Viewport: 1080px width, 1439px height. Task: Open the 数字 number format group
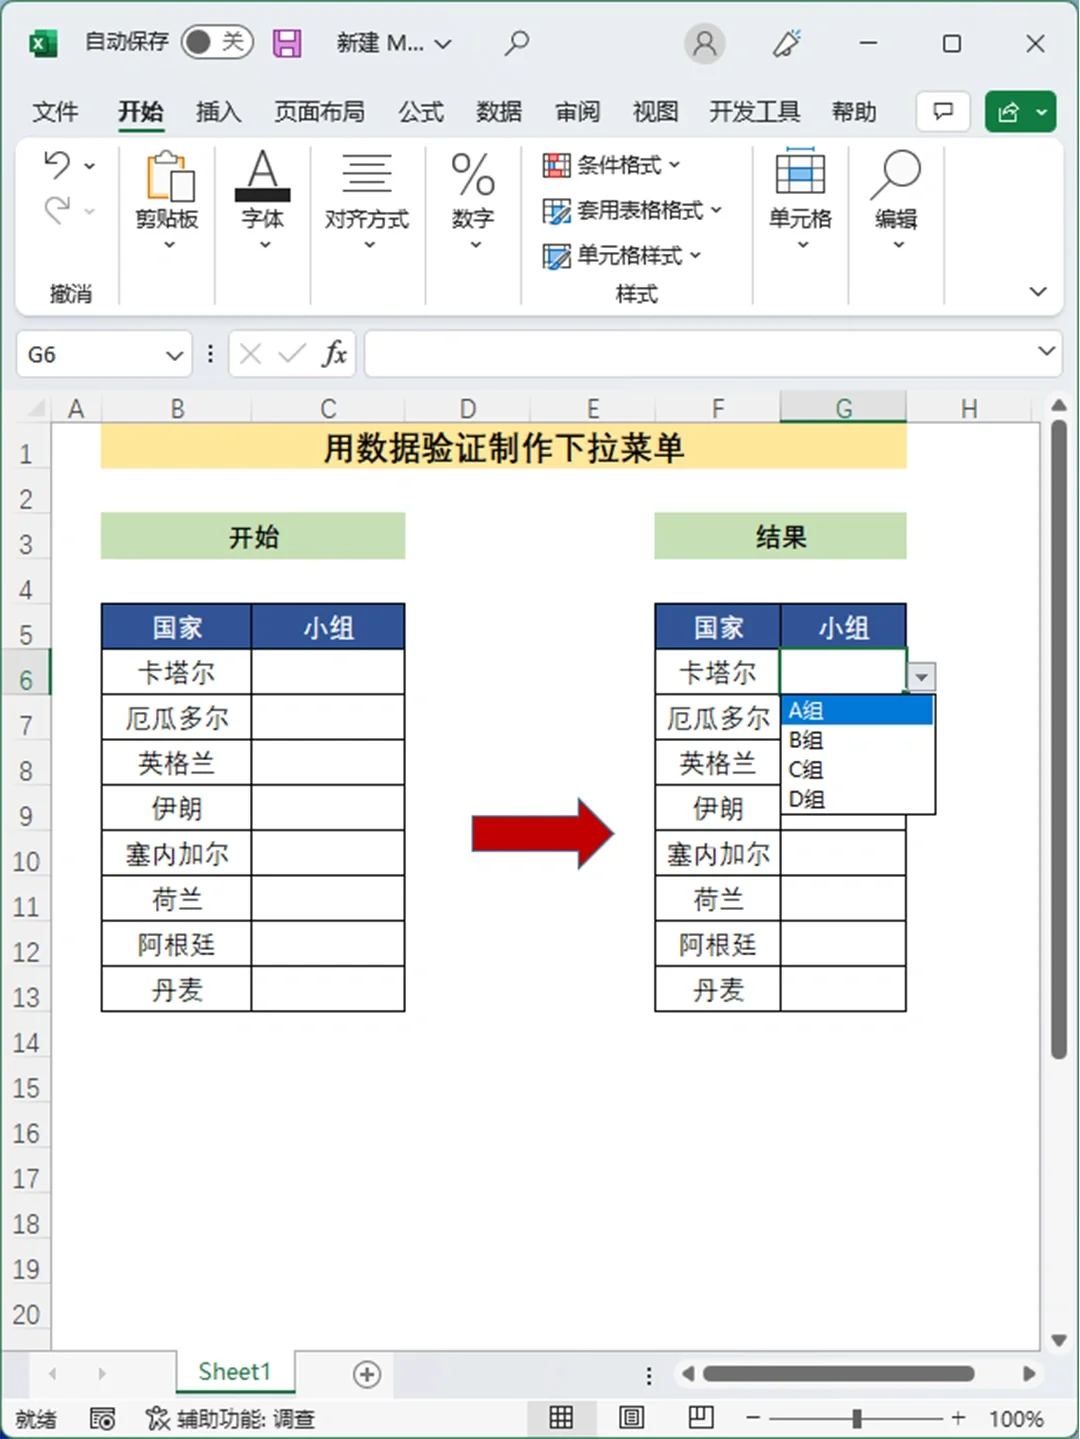point(473,201)
